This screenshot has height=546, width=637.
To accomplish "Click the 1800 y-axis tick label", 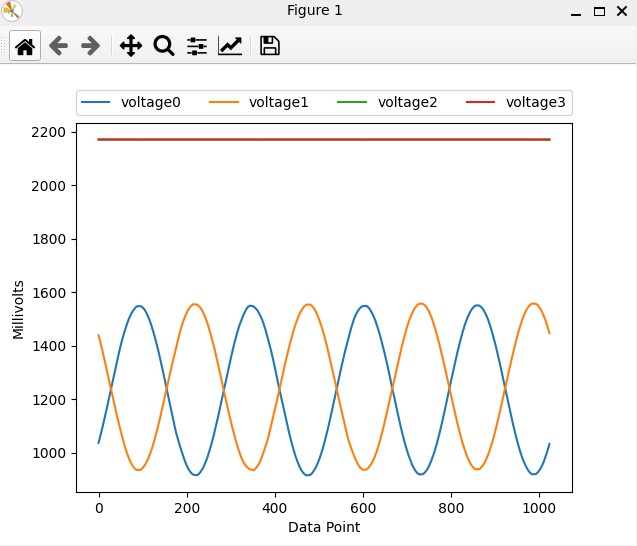I will point(48,239).
